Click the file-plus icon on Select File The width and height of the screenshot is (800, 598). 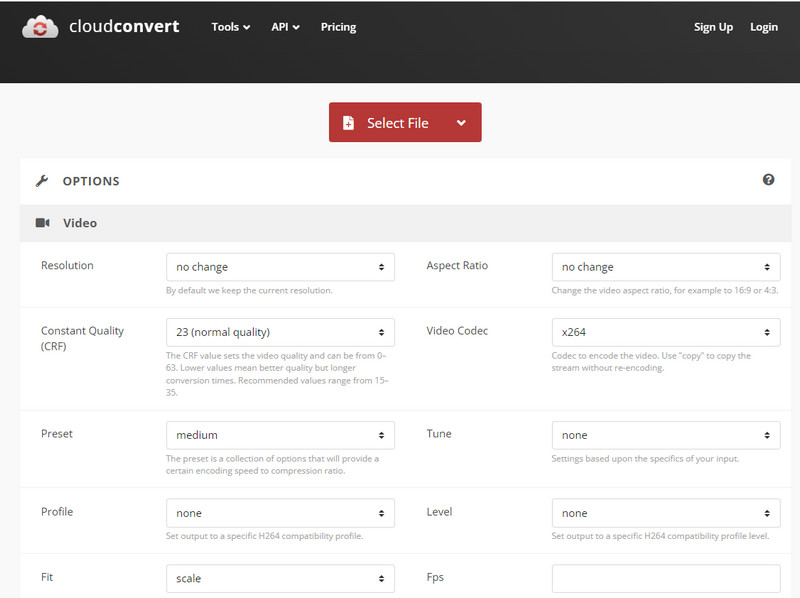tap(348, 123)
